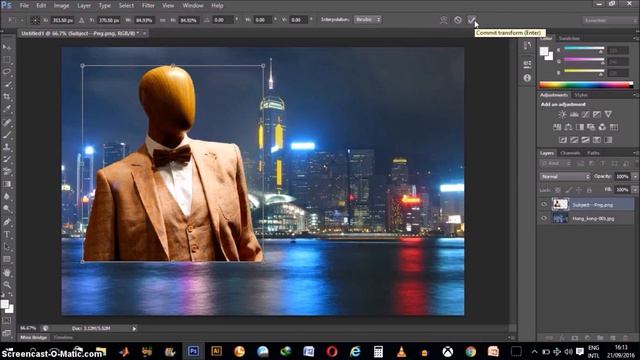This screenshot has height=360, width=640.
Task: Open the Info collapsed panel icon
Action: 527,78
